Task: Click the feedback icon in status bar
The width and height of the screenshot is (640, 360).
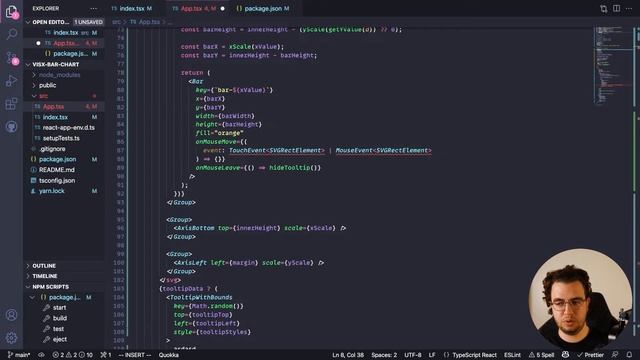Action: coord(615,355)
